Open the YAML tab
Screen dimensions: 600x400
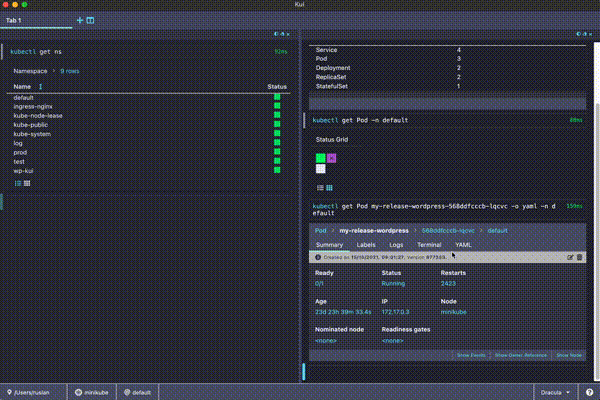click(463, 244)
